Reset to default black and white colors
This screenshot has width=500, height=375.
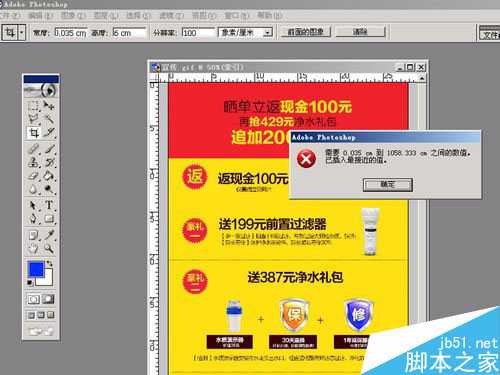tap(30, 283)
